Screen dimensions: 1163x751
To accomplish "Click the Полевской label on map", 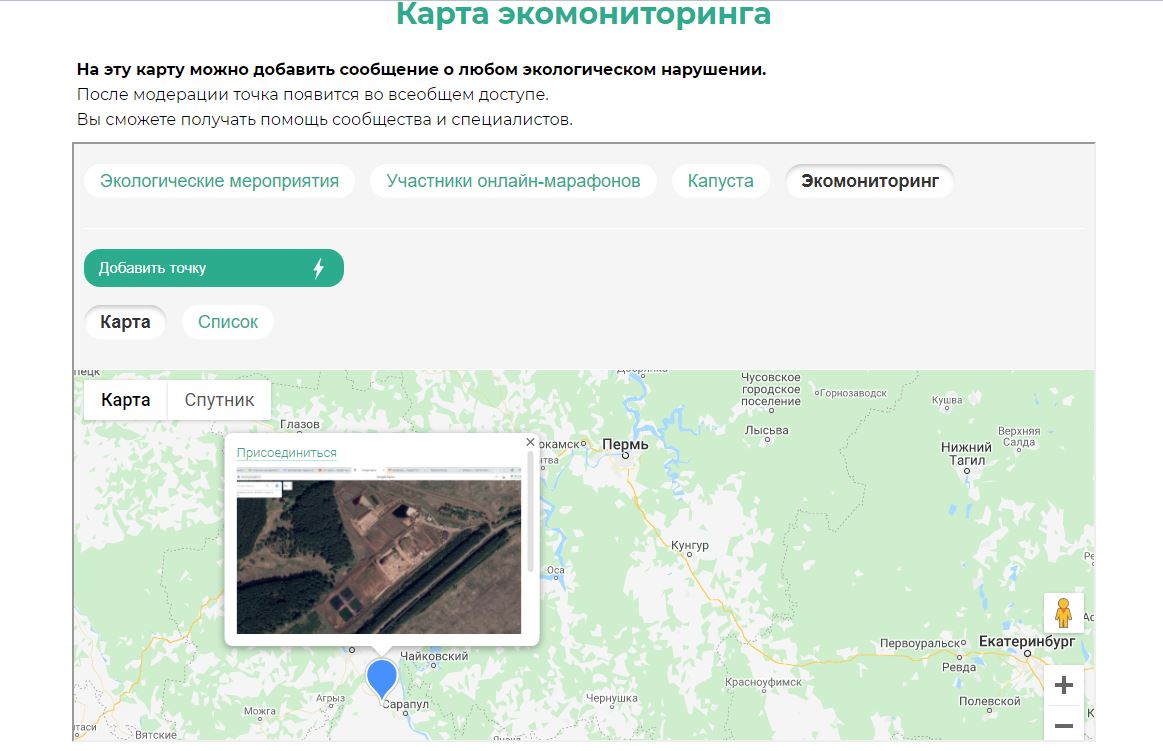I will pyautogui.click(x=989, y=701).
